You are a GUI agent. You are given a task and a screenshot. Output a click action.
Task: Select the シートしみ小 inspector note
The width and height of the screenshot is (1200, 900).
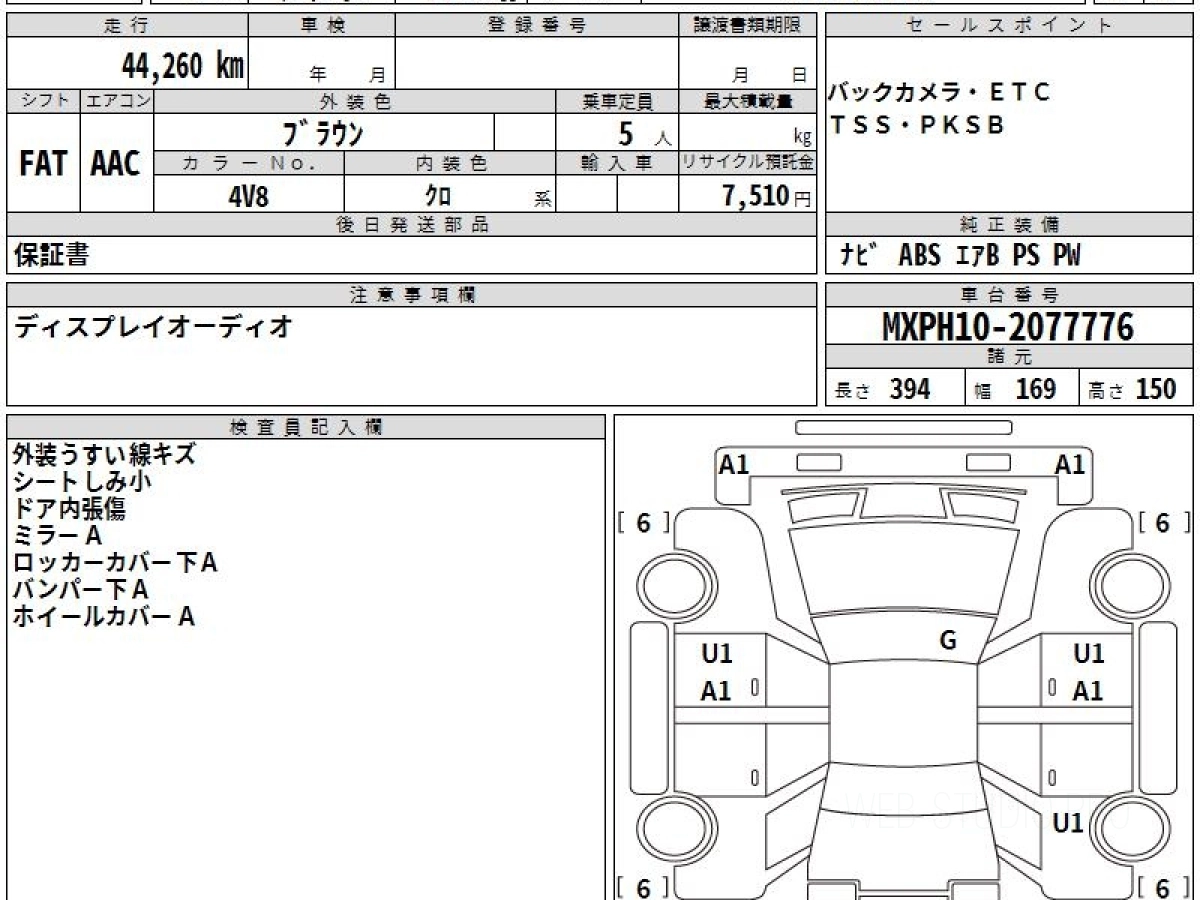pyautogui.click(x=82, y=482)
